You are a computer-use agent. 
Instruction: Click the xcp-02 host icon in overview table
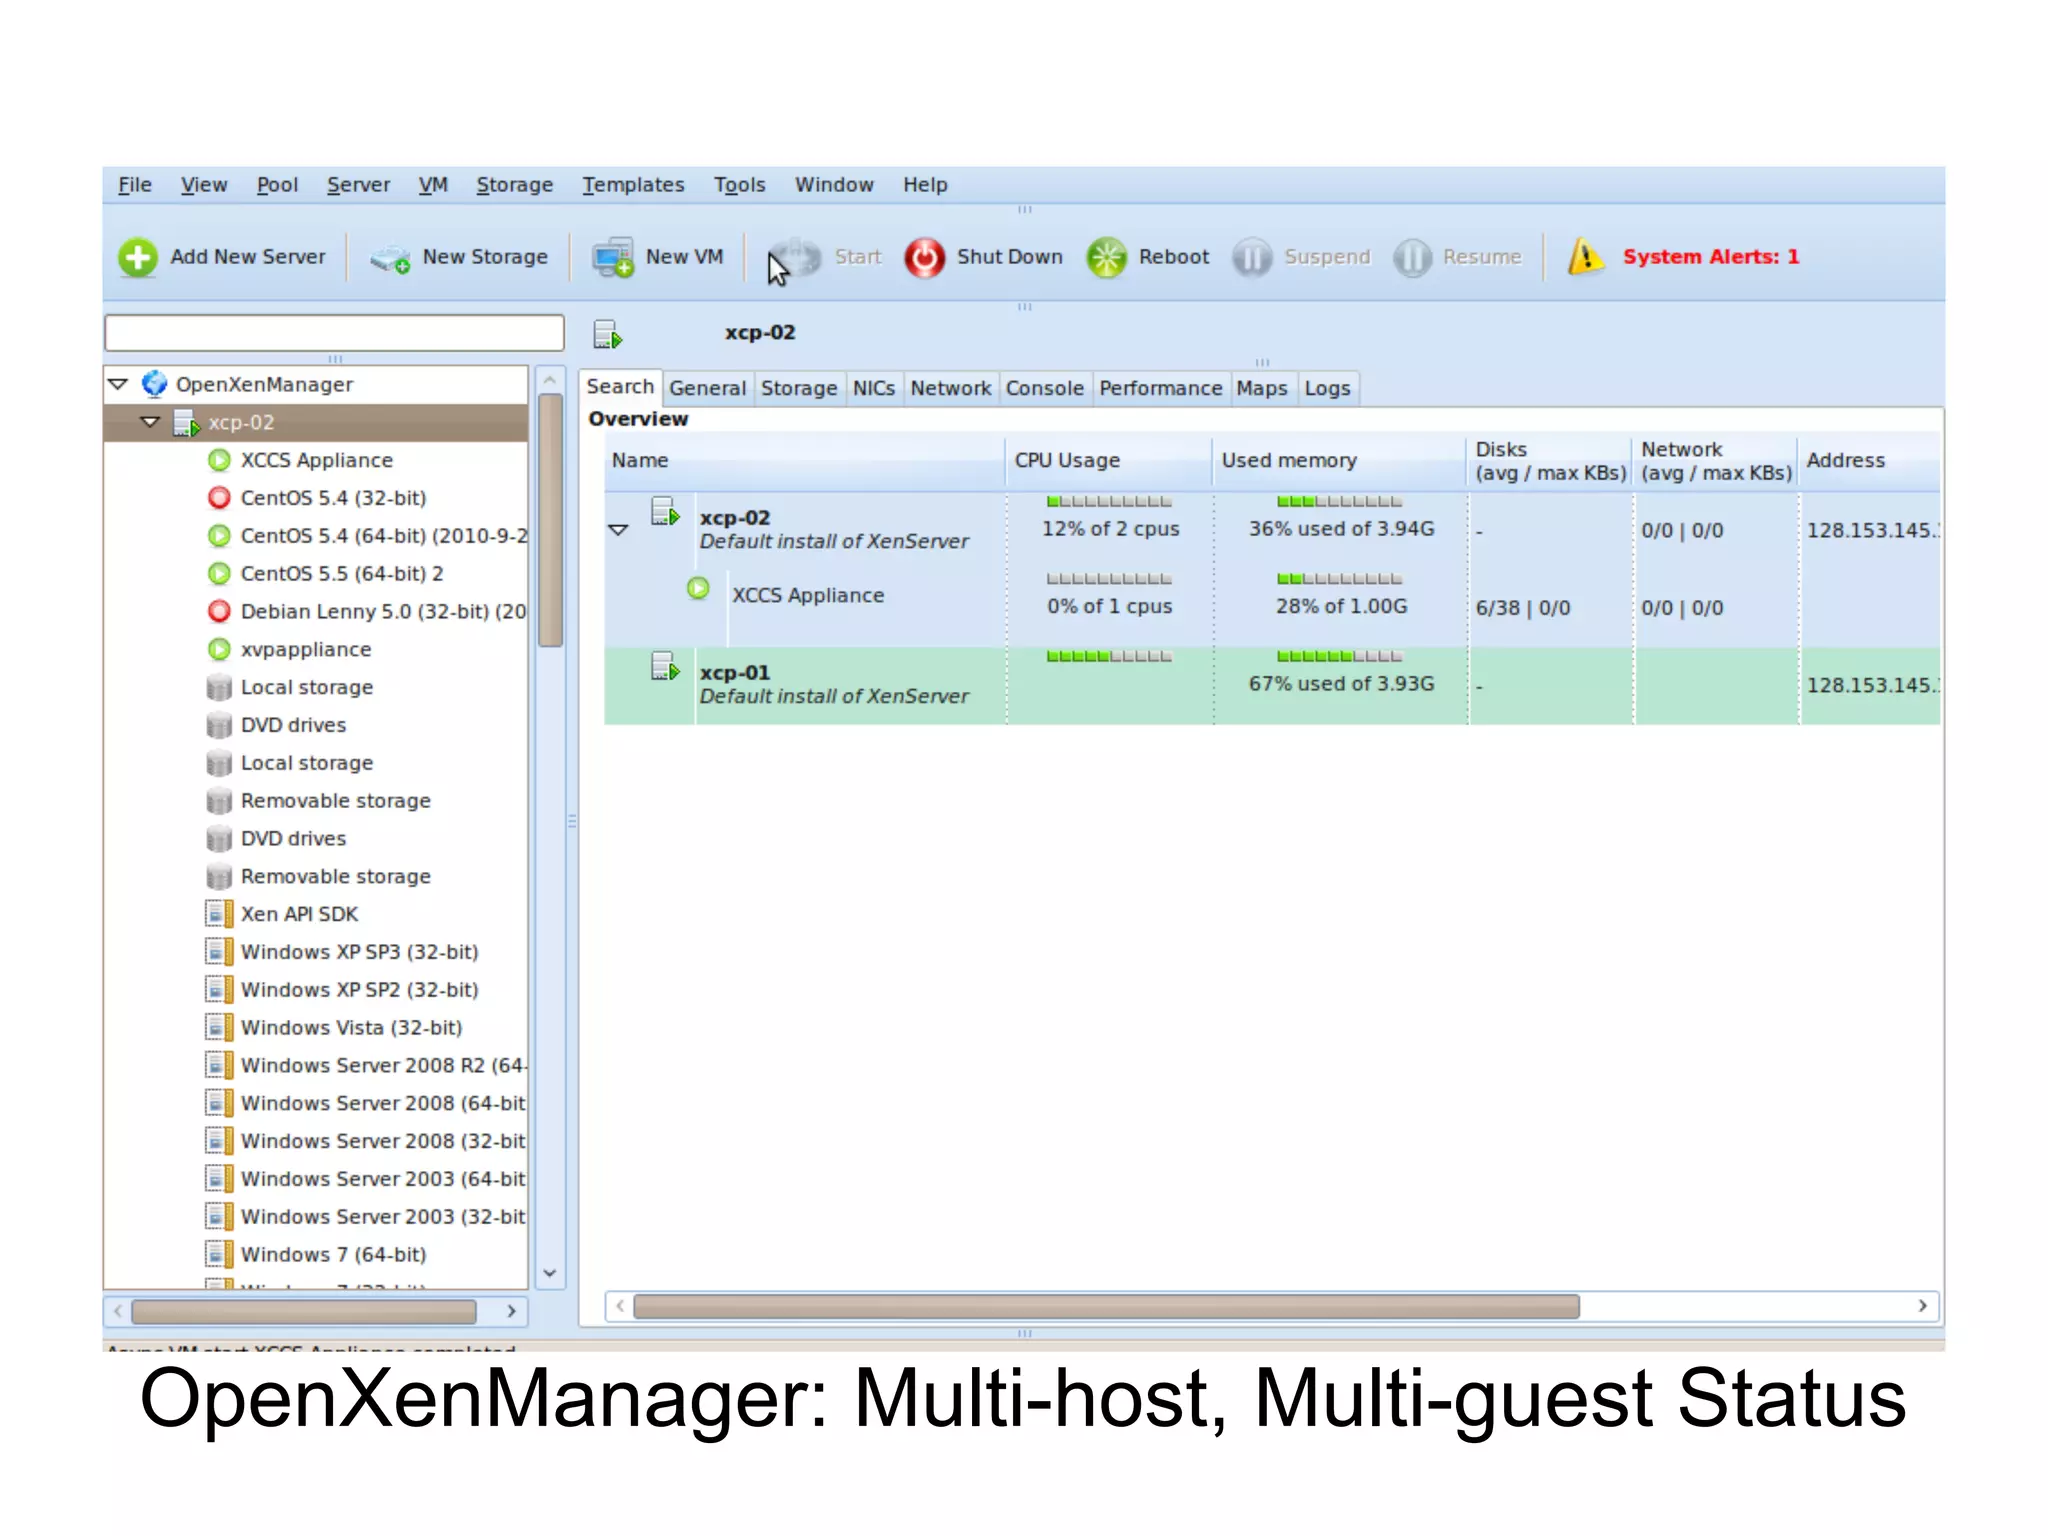pos(665,511)
